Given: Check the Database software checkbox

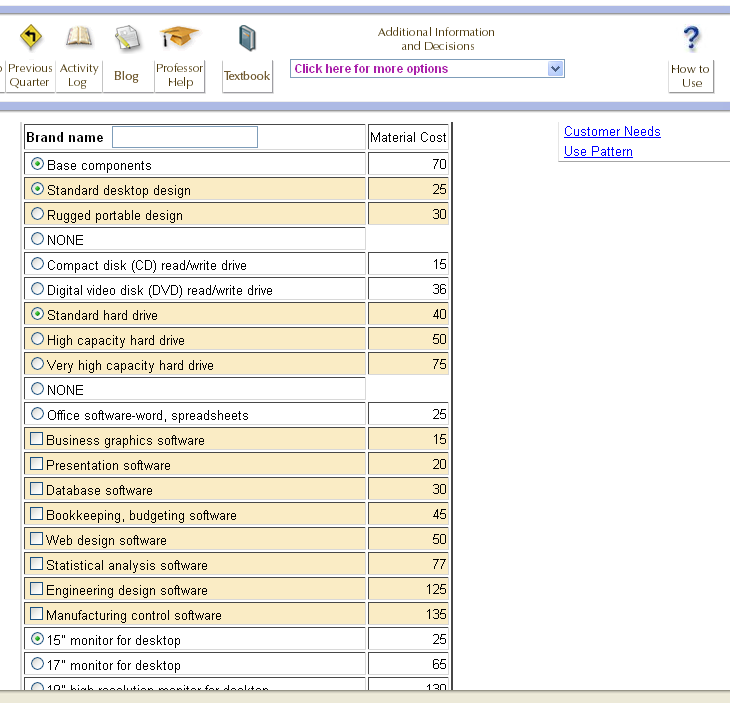Looking at the screenshot, I should click(36, 489).
